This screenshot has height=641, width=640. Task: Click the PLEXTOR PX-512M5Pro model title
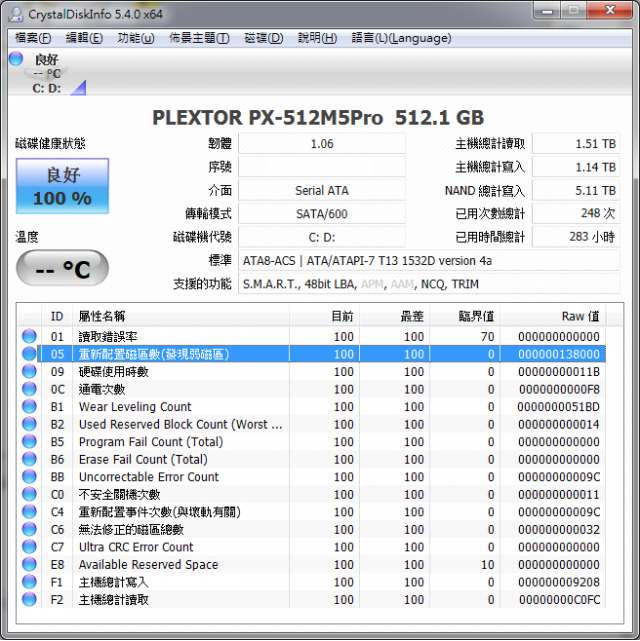[318, 118]
